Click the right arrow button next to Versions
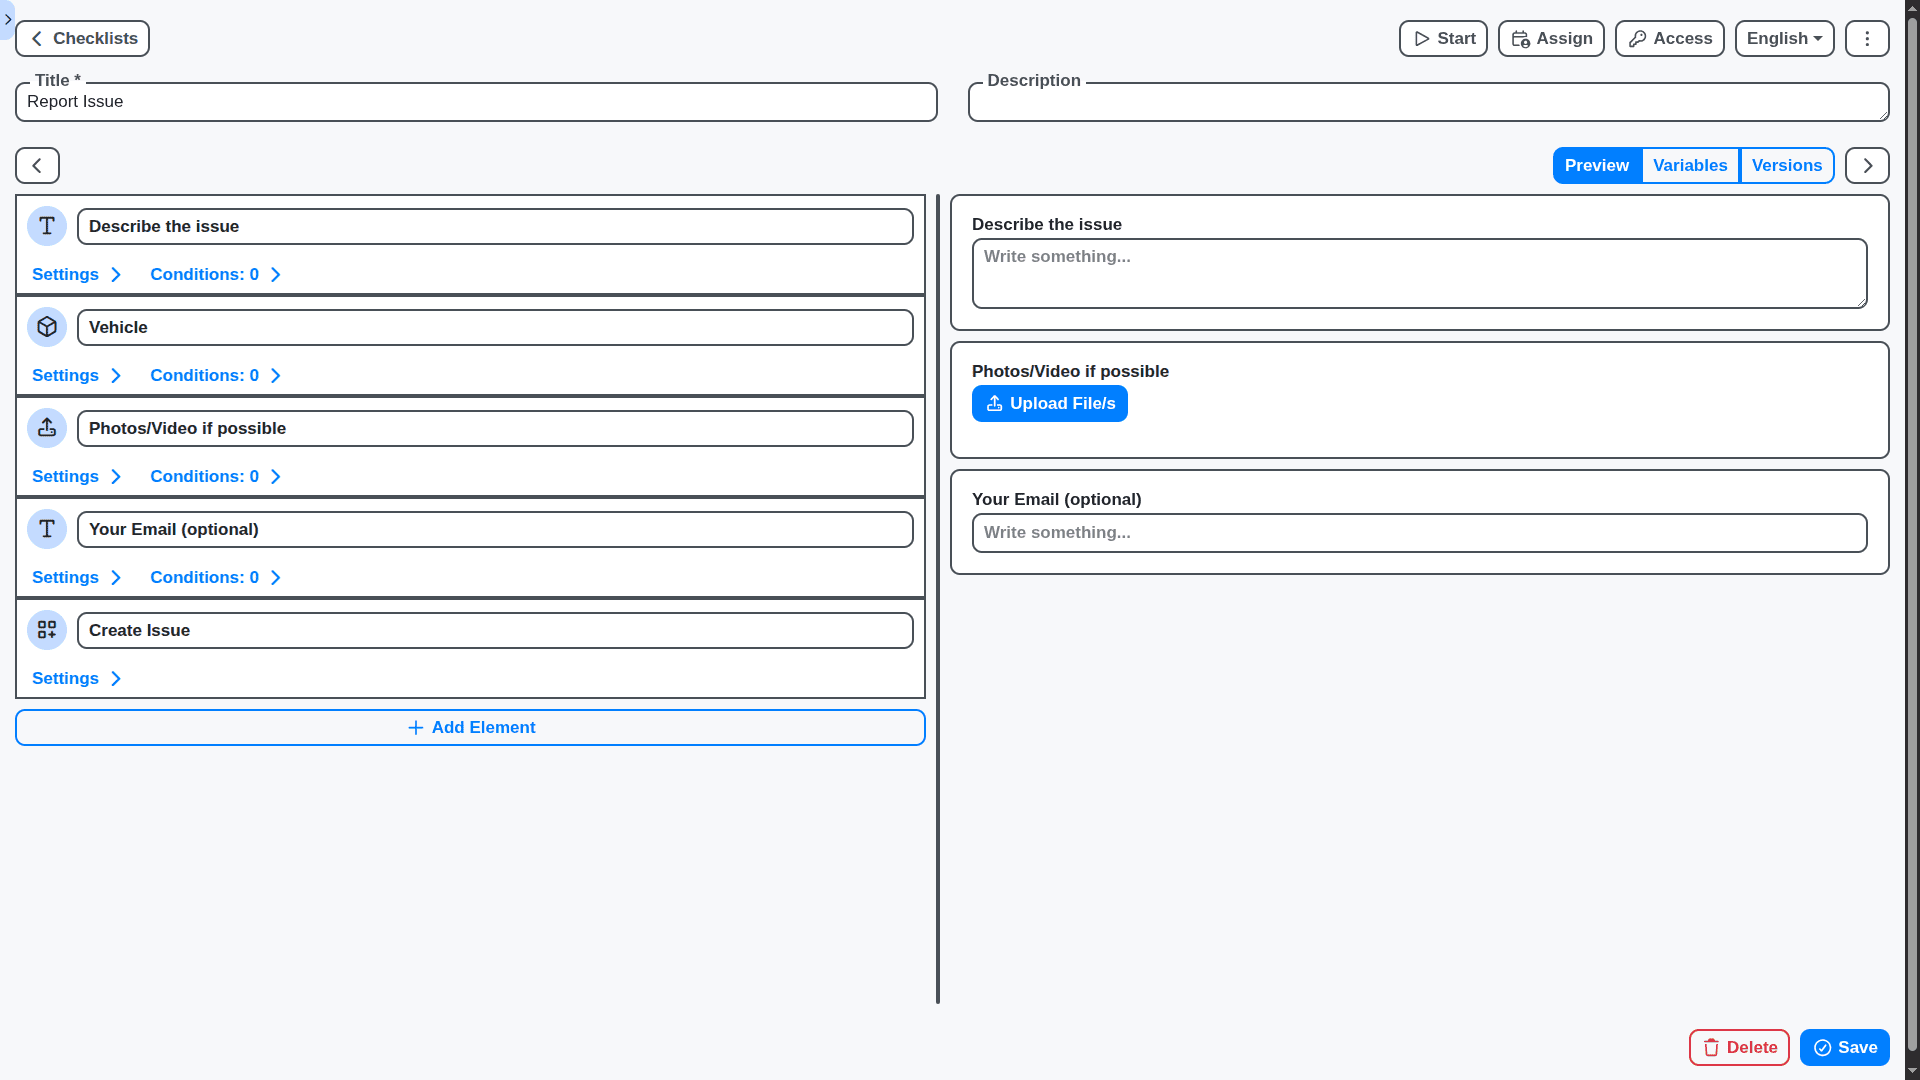Viewport: 1920px width, 1080px height. 1866,166
